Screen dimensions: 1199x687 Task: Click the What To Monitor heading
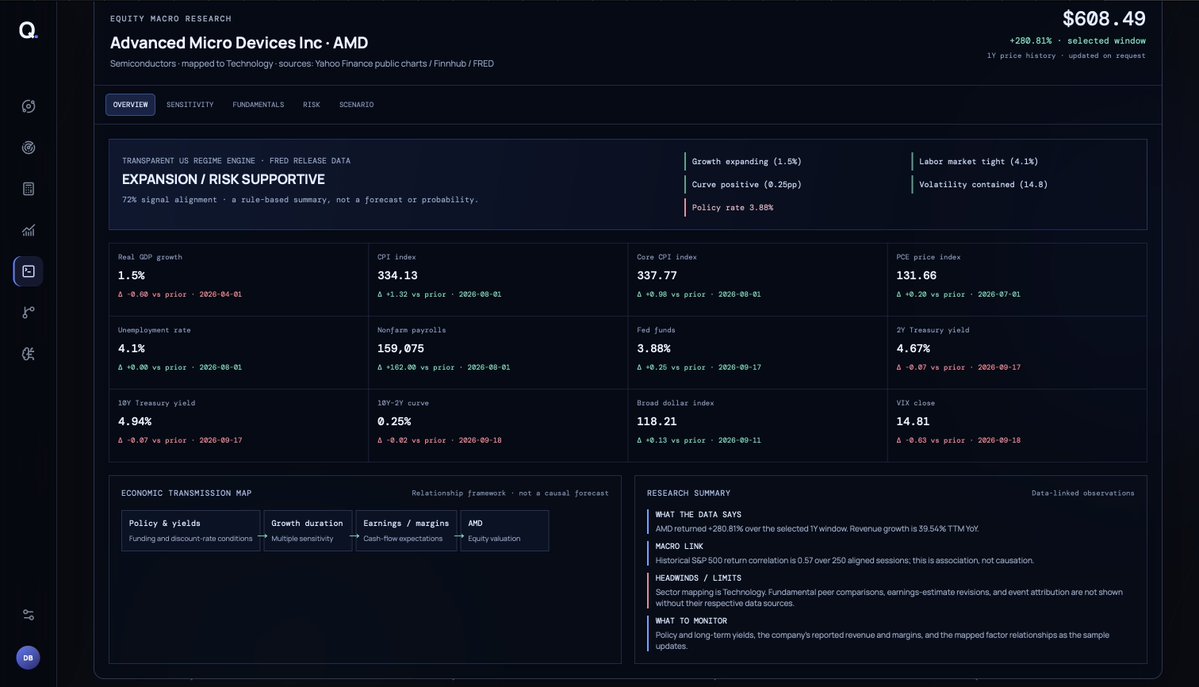pyautogui.click(x=691, y=621)
